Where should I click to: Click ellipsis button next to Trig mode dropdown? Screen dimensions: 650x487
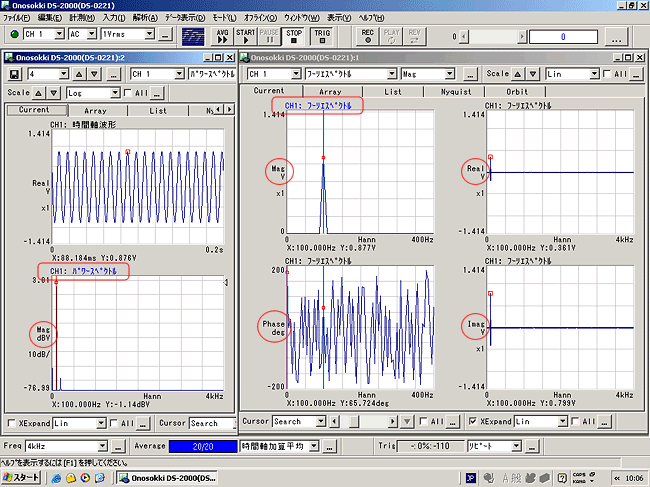coord(531,446)
